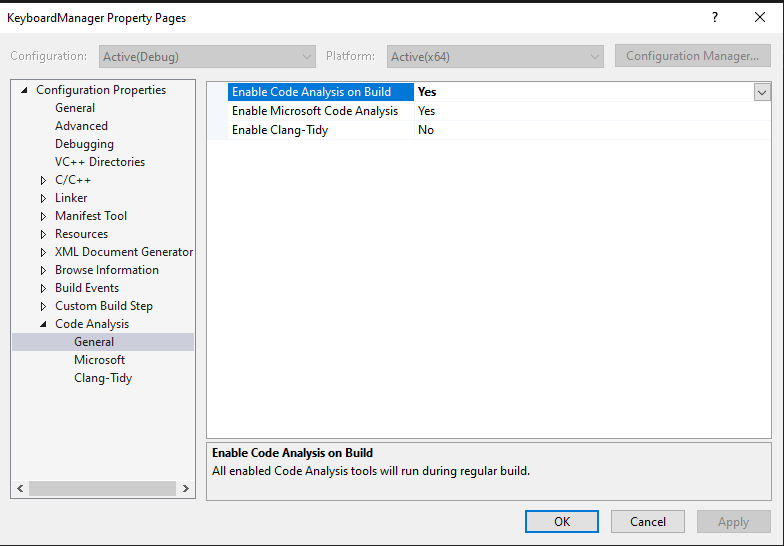Screen dimensions: 784x546
Task: Select VC++ Directories in the tree
Action: tap(100, 162)
